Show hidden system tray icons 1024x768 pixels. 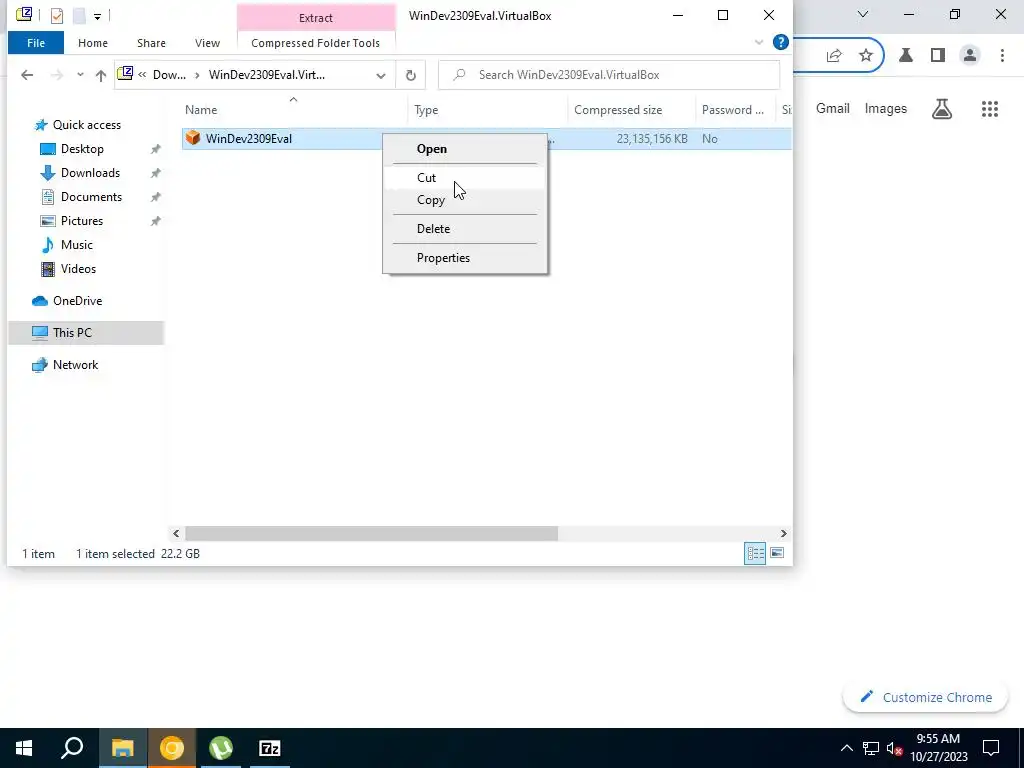click(846, 748)
